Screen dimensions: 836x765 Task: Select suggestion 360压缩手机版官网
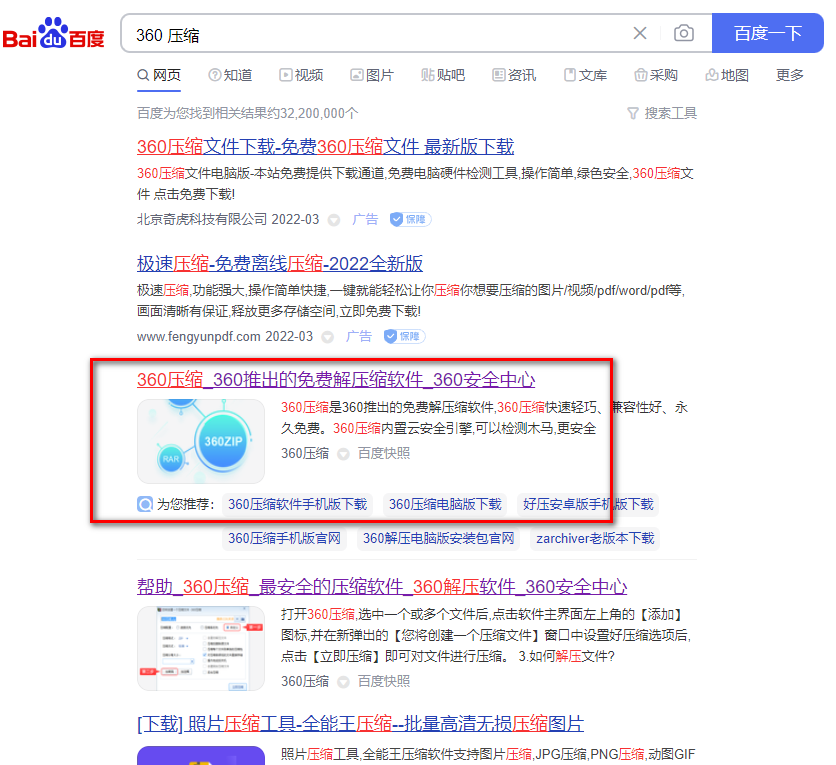[284, 538]
